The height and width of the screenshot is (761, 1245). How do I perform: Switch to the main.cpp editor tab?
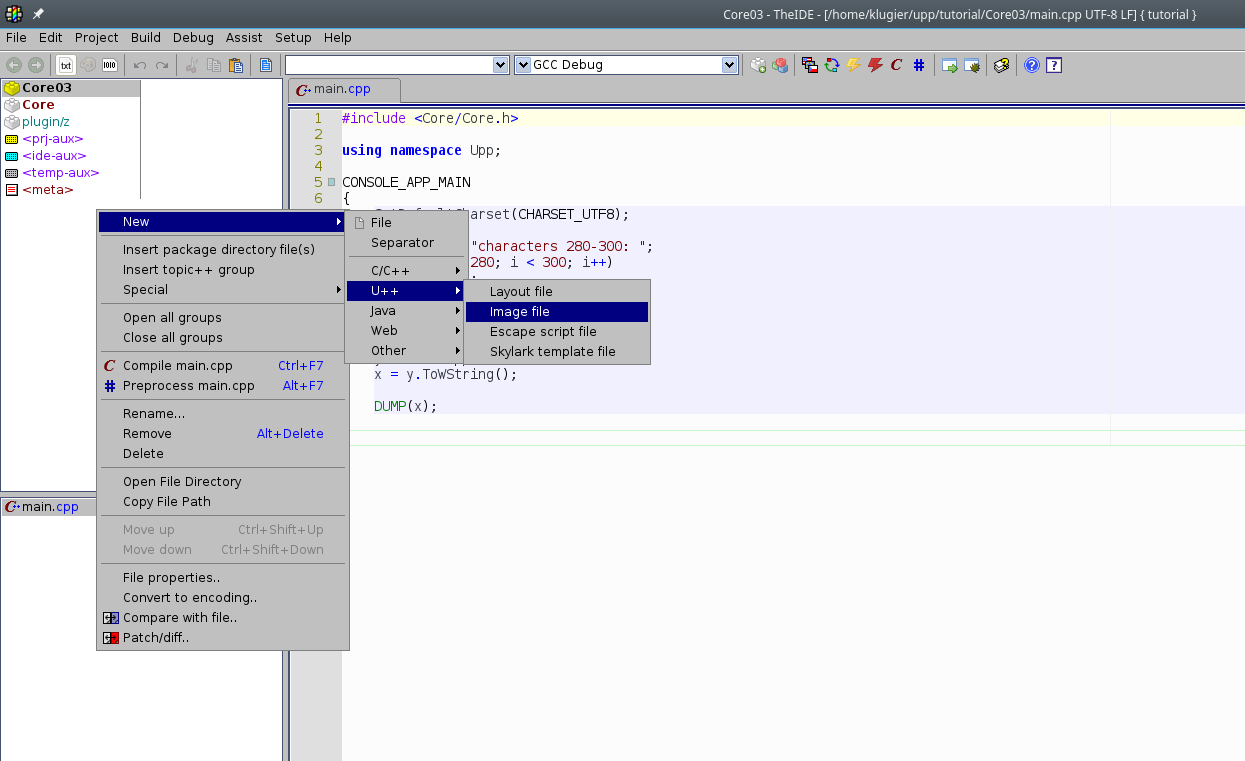pos(342,89)
